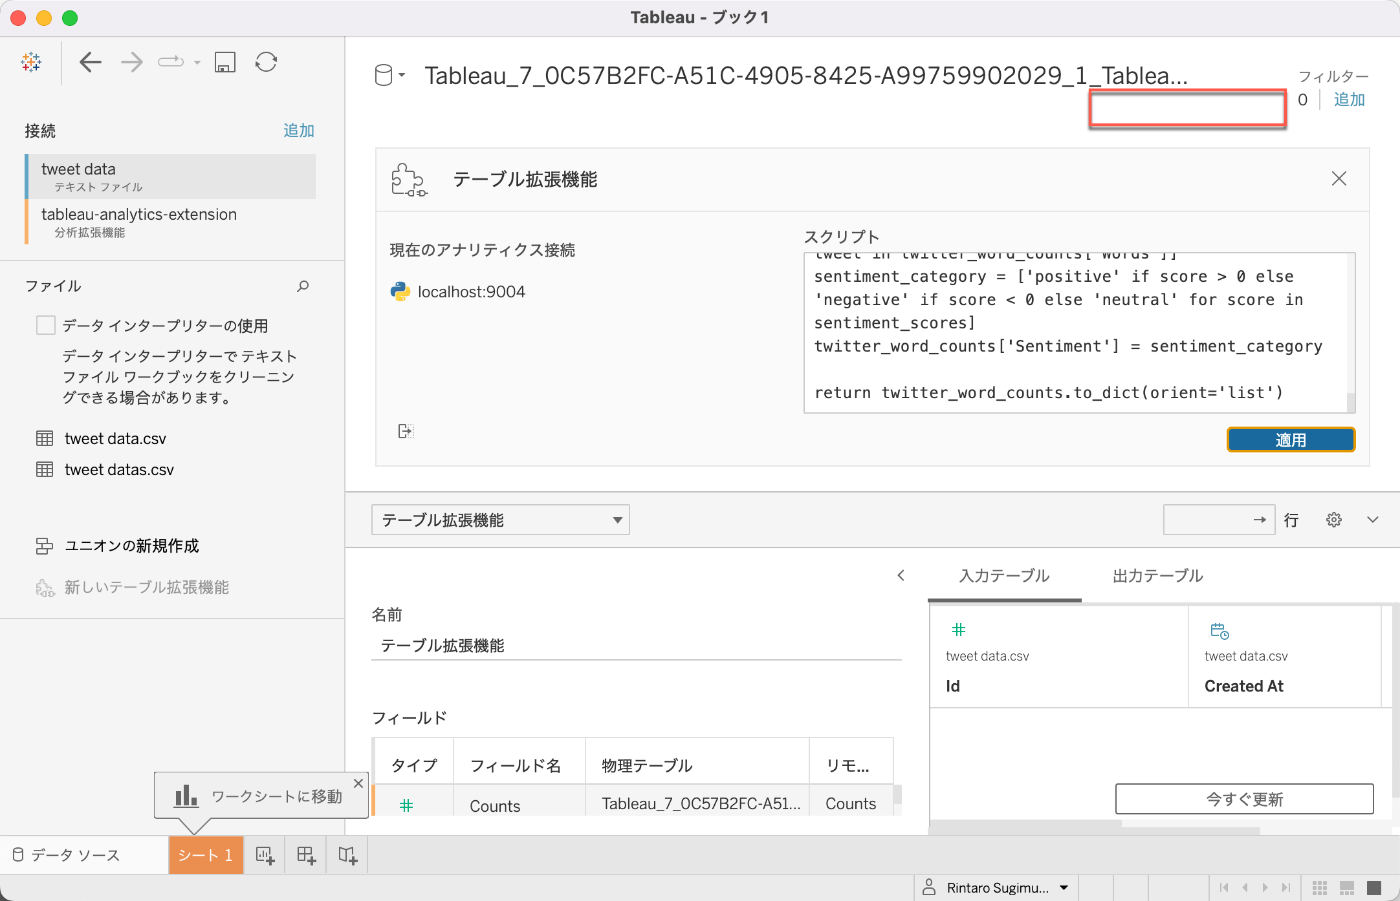Select tweet data.csv in file list
This screenshot has width=1400, height=901.
click(x=116, y=439)
